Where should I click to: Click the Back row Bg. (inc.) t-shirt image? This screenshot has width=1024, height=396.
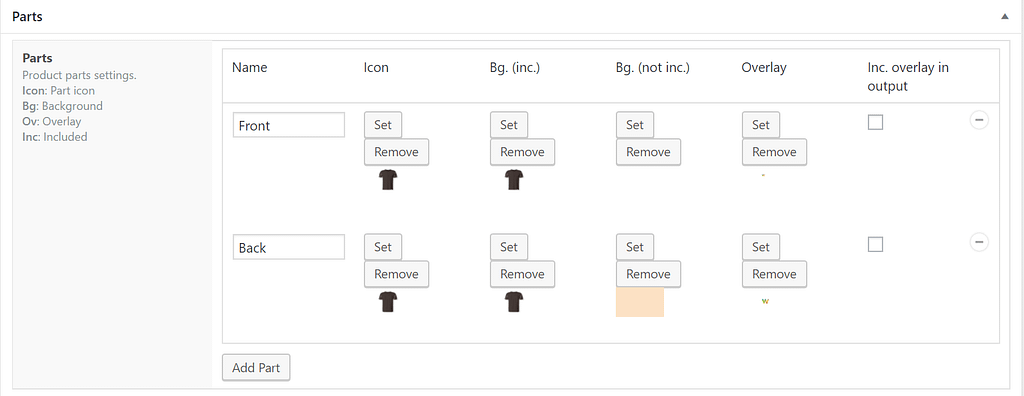[514, 301]
